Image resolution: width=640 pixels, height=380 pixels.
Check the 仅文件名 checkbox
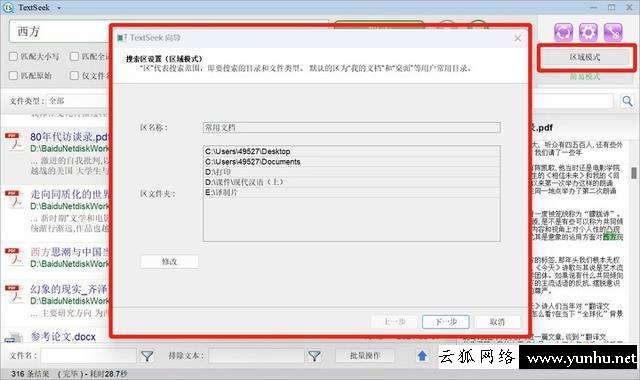coord(74,76)
